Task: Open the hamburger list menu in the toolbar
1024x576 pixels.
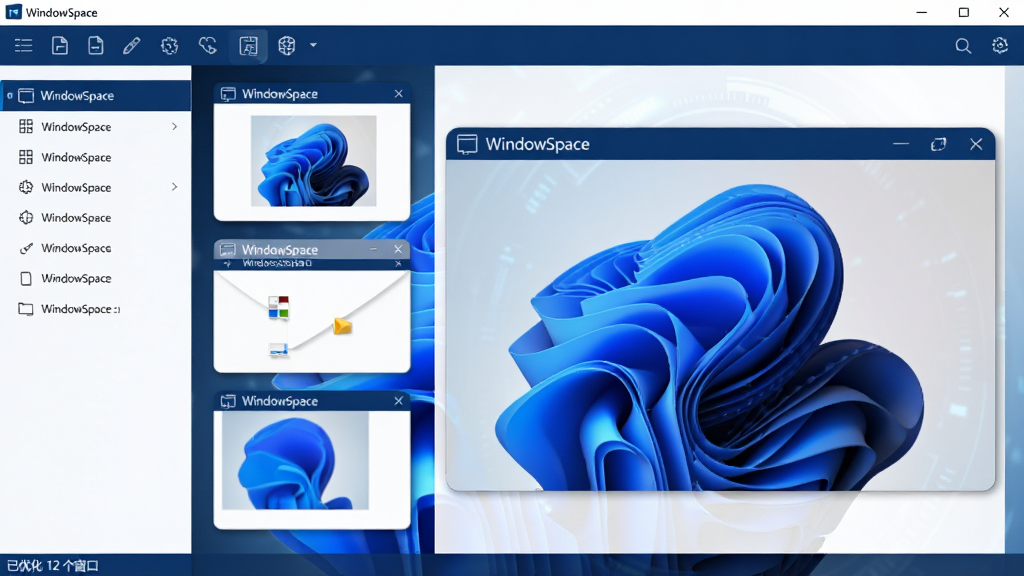Action: pyautogui.click(x=24, y=46)
